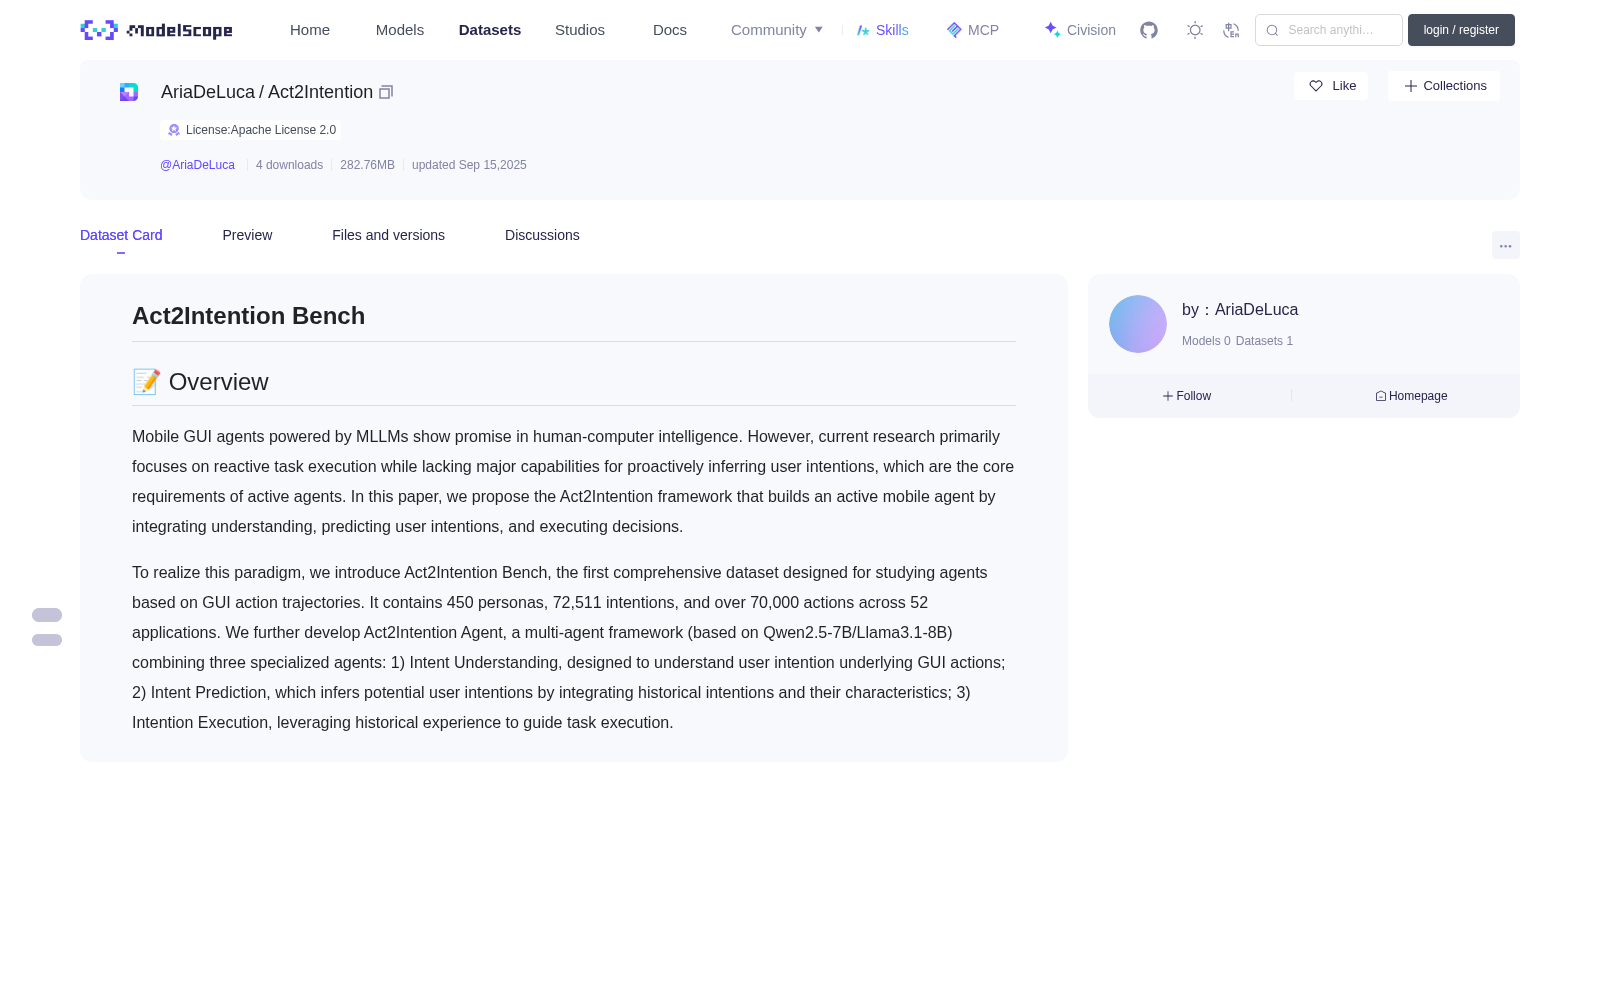Click the author's "Models 0" count
Image resolution: width=1600 pixels, height=1000 pixels.
1206,341
